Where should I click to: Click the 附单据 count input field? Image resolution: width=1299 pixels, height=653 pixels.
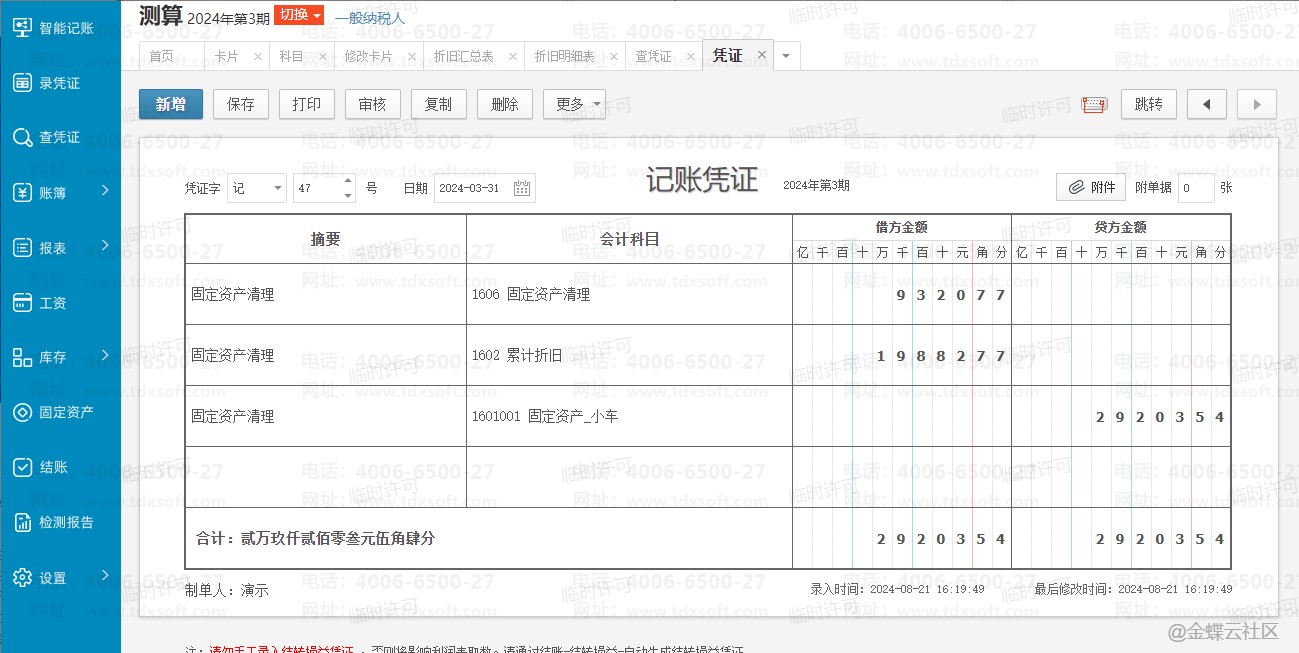[1195, 188]
